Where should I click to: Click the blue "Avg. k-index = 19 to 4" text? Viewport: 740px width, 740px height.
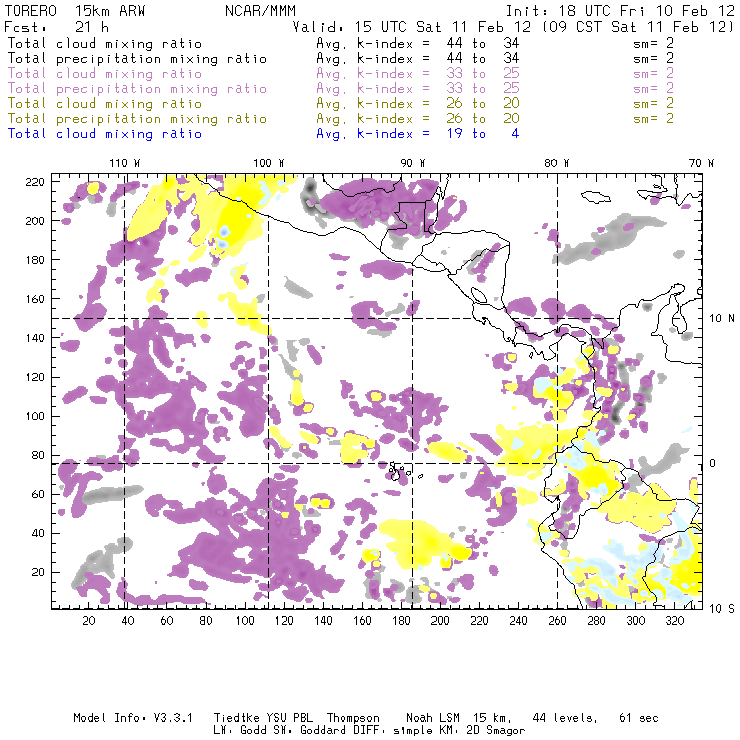click(x=418, y=134)
